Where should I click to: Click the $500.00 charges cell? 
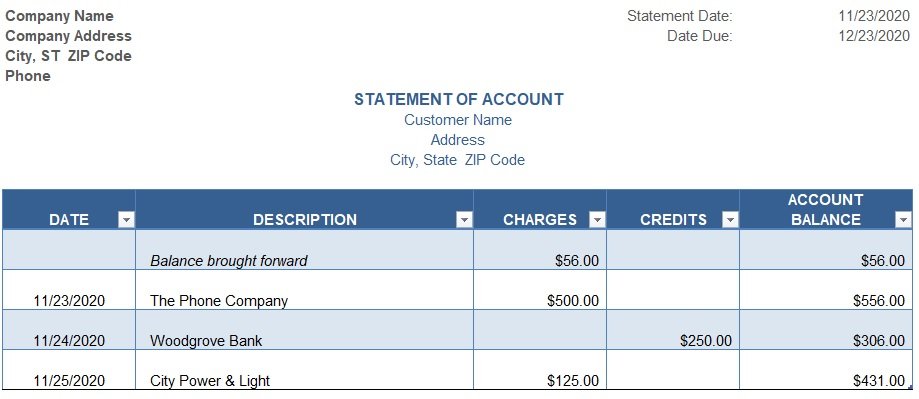(x=540, y=290)
